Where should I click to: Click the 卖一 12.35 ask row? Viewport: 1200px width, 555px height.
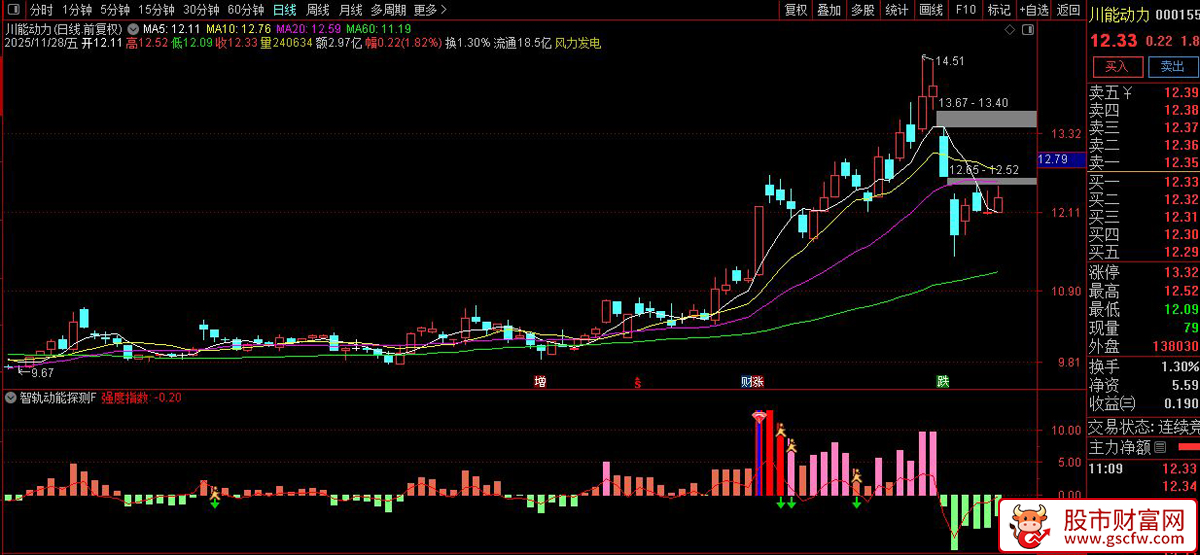pyautogui.click(x=1143, y=163)
